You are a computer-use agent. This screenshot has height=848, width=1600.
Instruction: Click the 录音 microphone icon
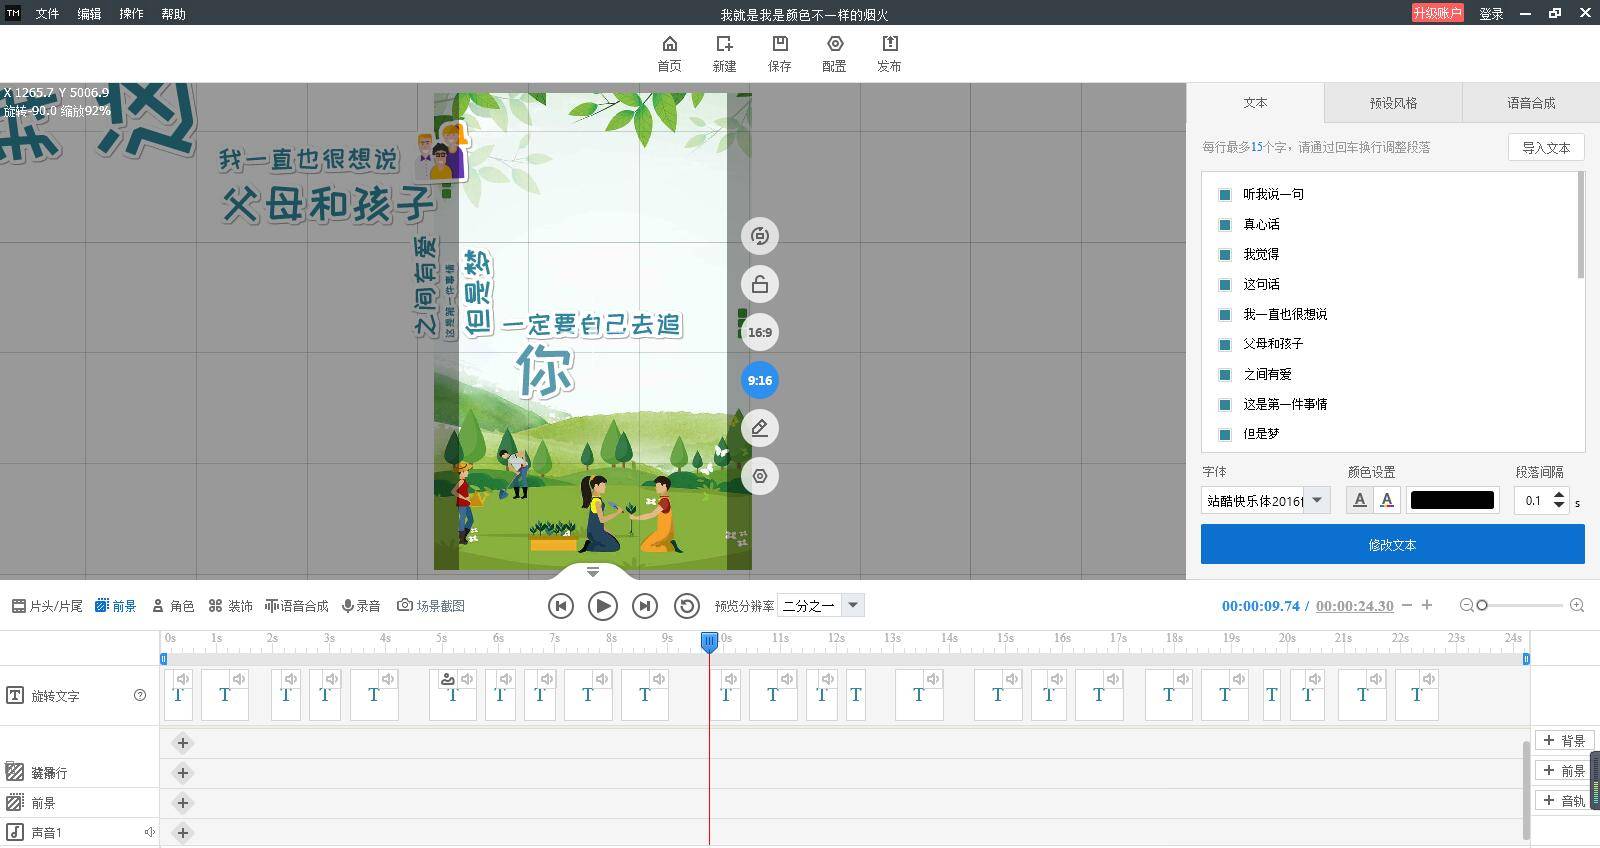(348, 605)
